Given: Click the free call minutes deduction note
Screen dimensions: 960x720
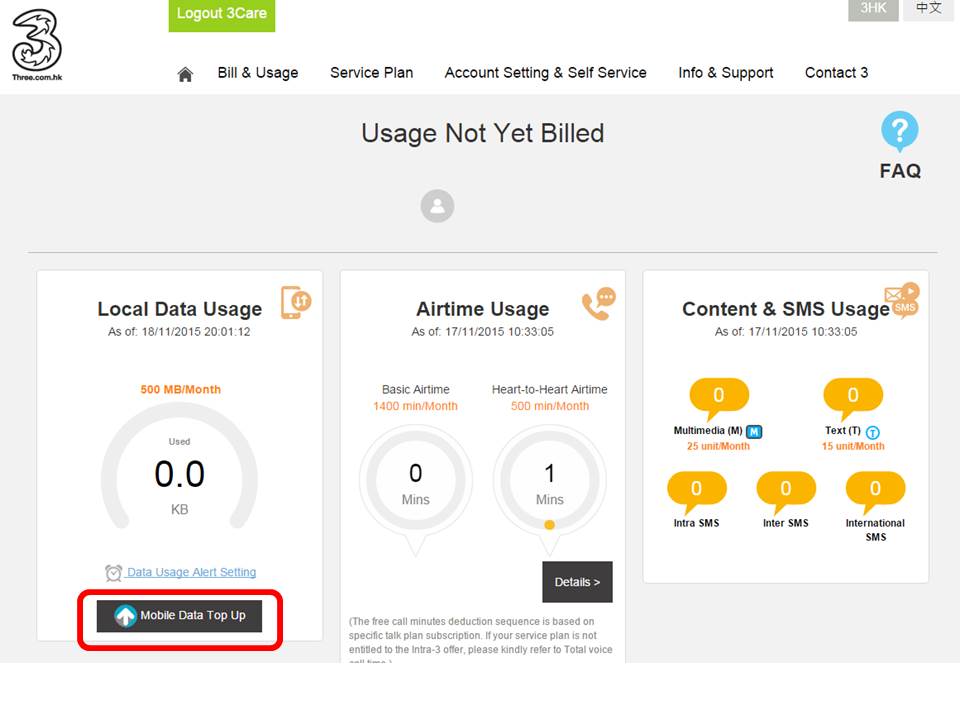Looking at the screenshot, I should (481, 639).
